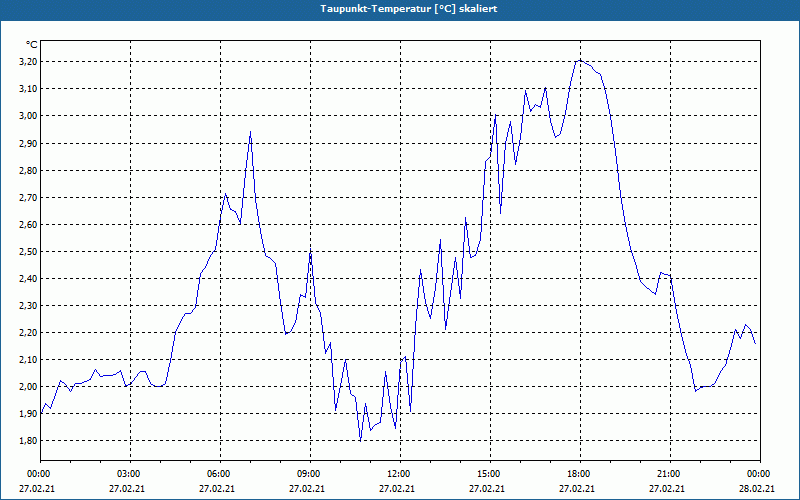Viewport: 800px width, 500px height.
Task: Select the 1,90 y-axis label
Action: 28,414
